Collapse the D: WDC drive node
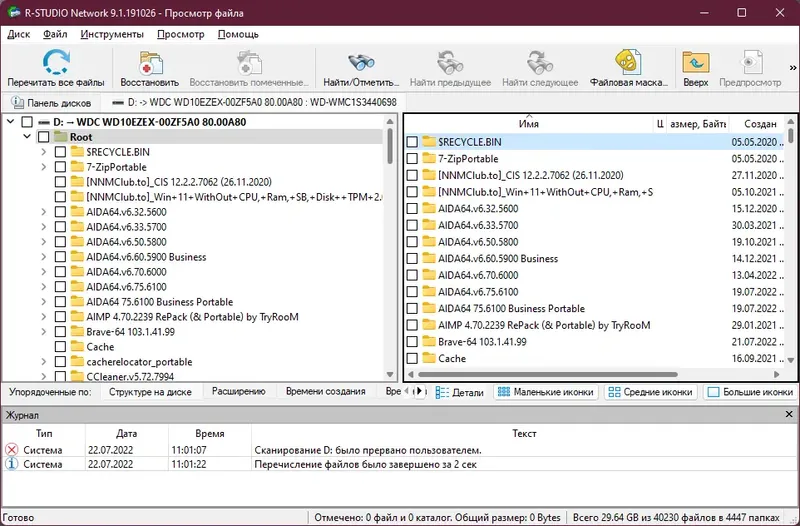Screen dimensions: 800x526 point(11,122)
